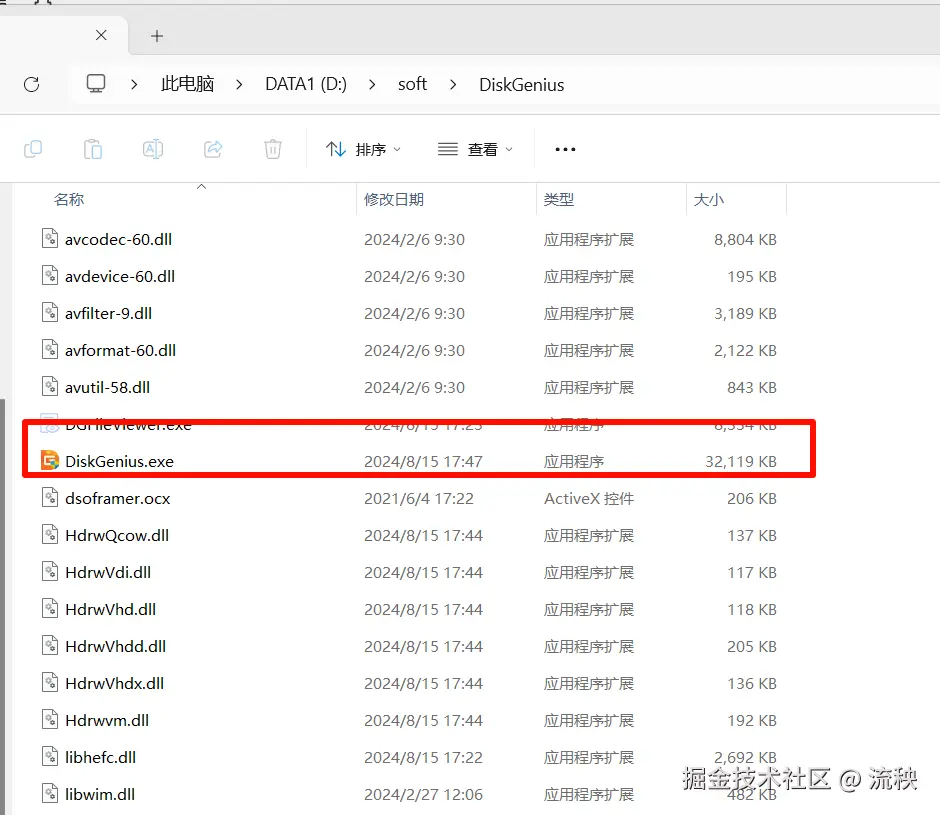The height and width of the screenshot is (815, 940).
Task: Click date 2024/2/27 12:06 of libwim.dll
Action: point(423,794)
